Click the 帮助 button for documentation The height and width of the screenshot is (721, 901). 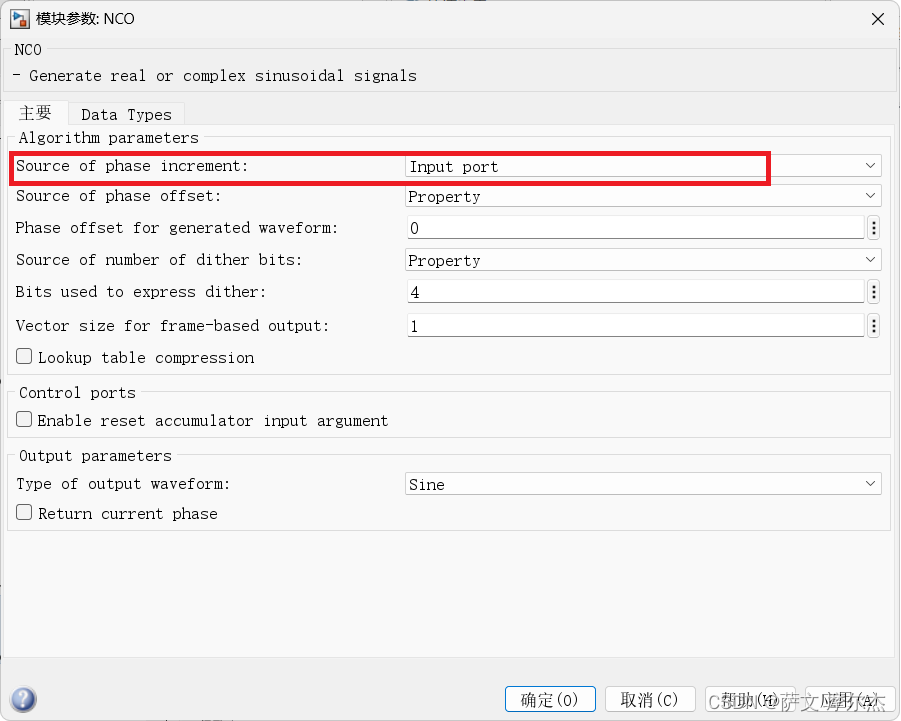751,699
